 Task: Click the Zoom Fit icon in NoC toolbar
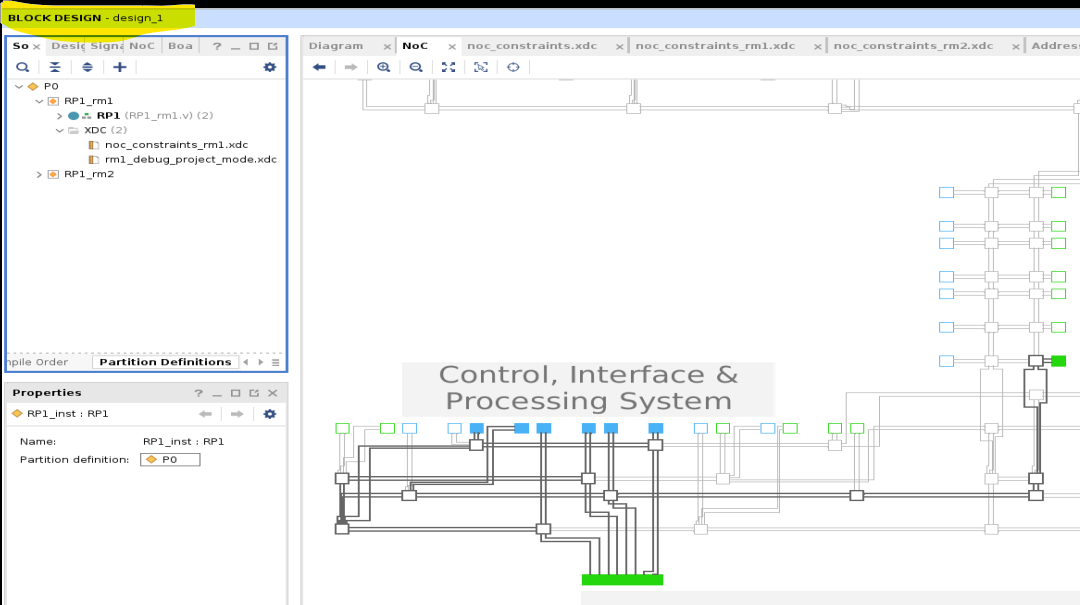click(448, 67)
